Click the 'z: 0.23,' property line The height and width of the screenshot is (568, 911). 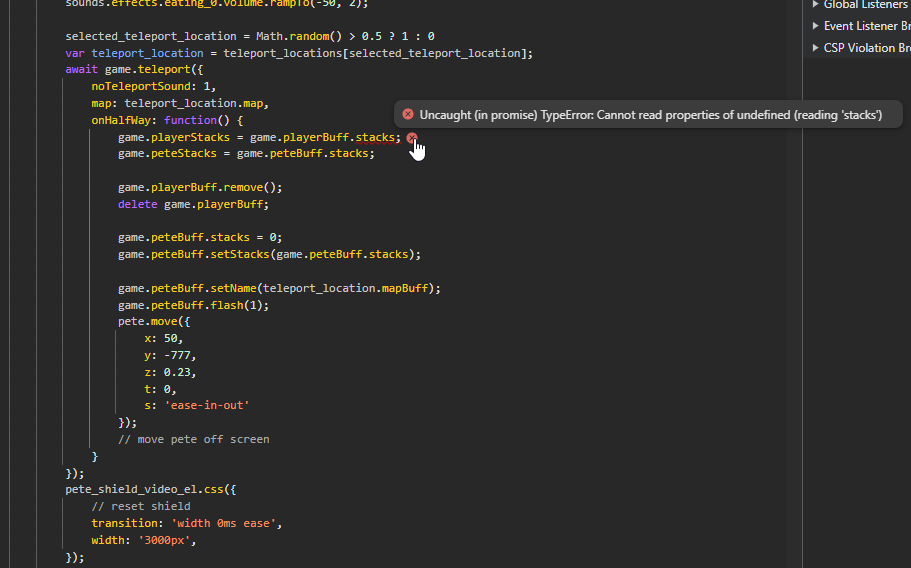170,372
